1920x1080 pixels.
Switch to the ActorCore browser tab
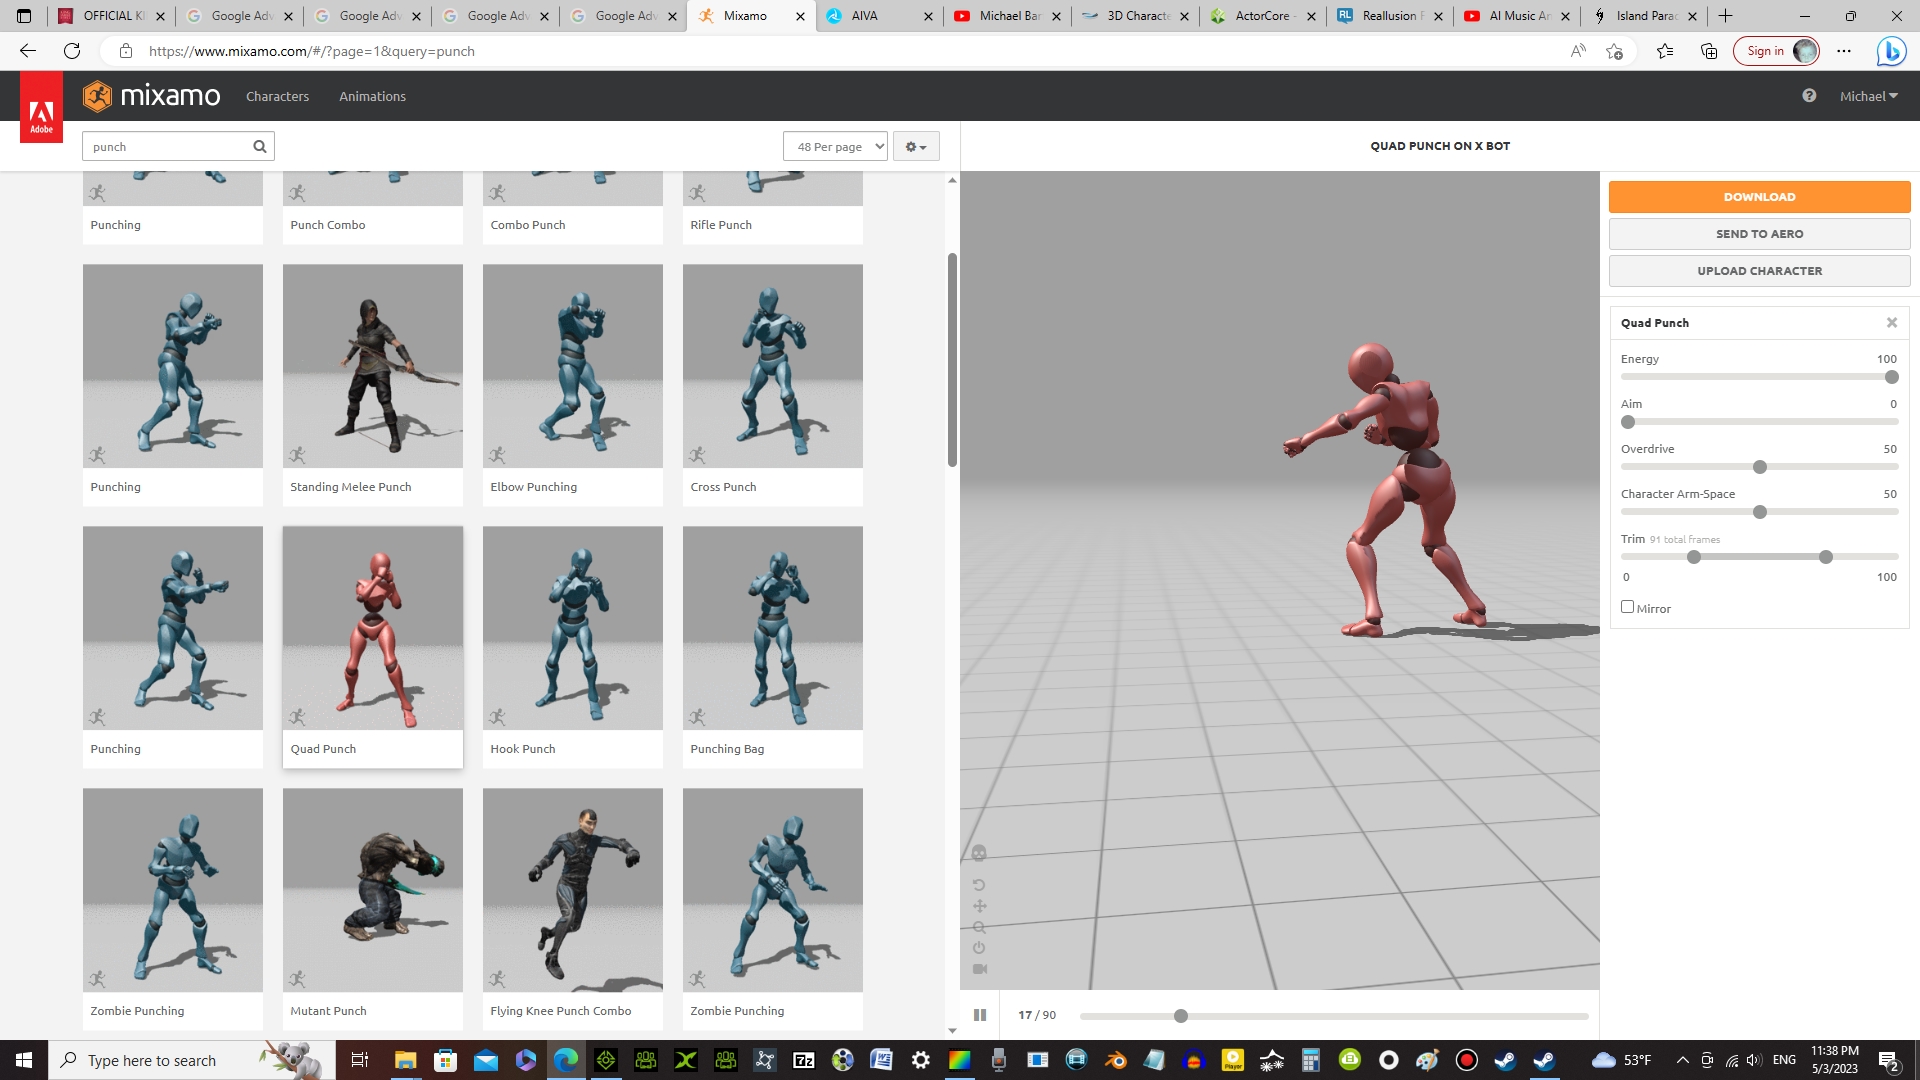1262,16
